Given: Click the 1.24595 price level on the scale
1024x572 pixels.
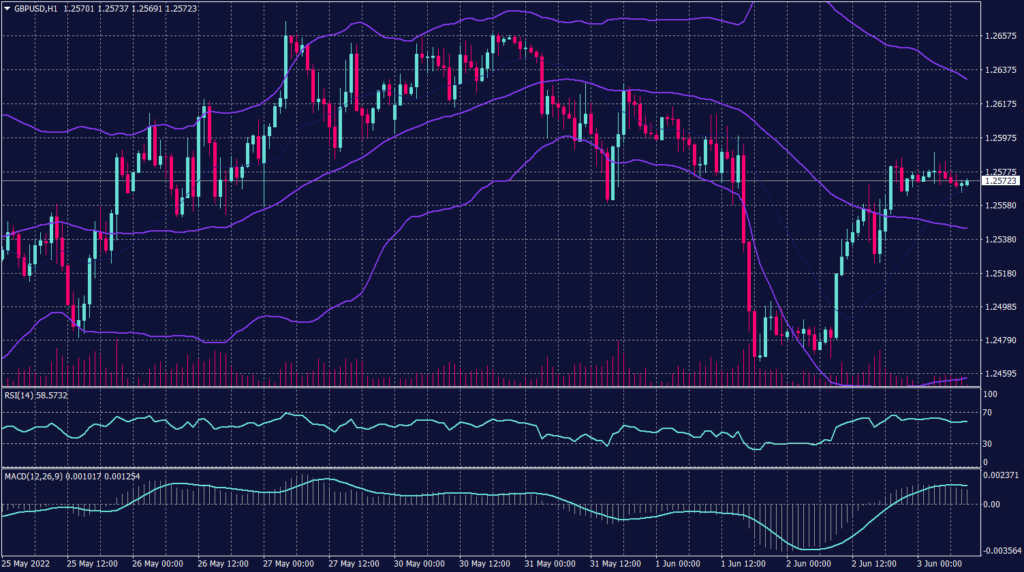Looking at the screenshot, I should click(x=1000, y=375).
